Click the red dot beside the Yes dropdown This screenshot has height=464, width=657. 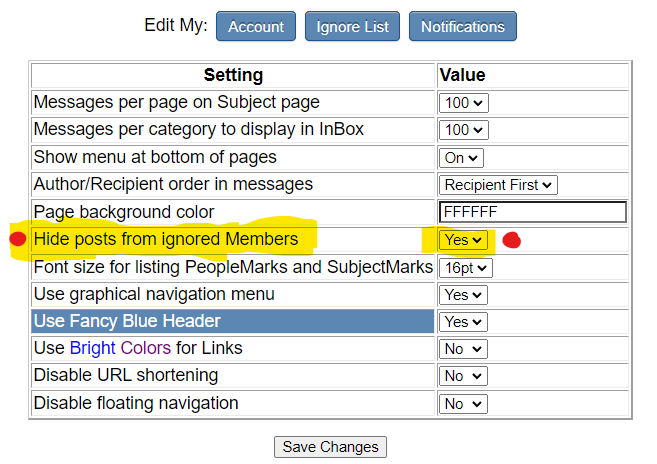512,240
